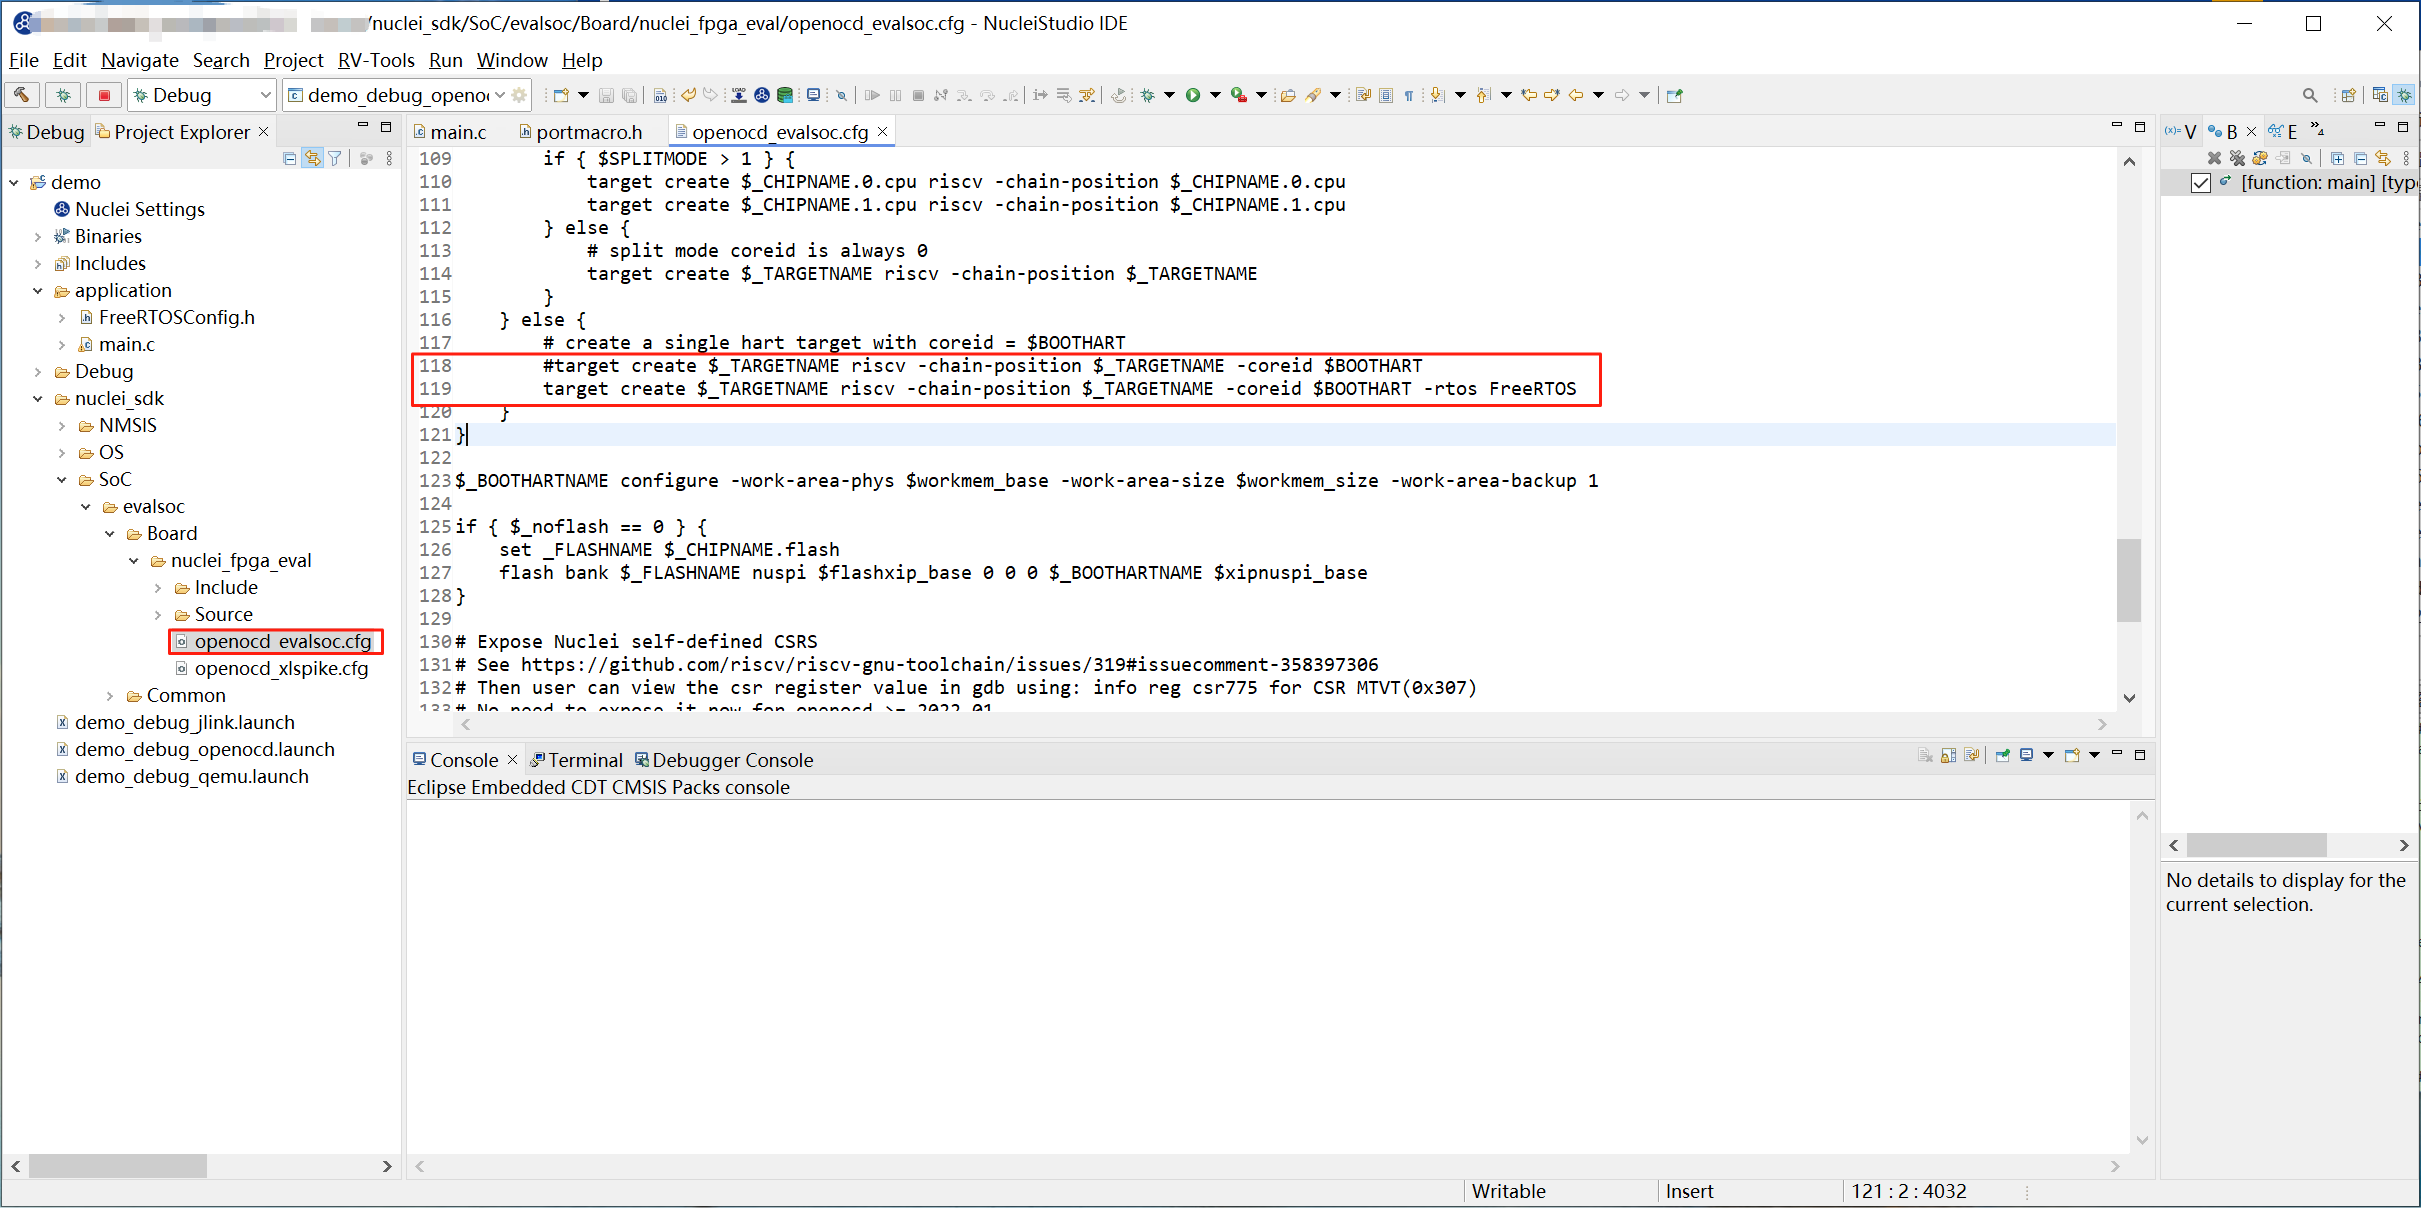Toggle the Project Explorer filter icon
The height and width of the screenshot is (1208, 2421).
point(335,158)
